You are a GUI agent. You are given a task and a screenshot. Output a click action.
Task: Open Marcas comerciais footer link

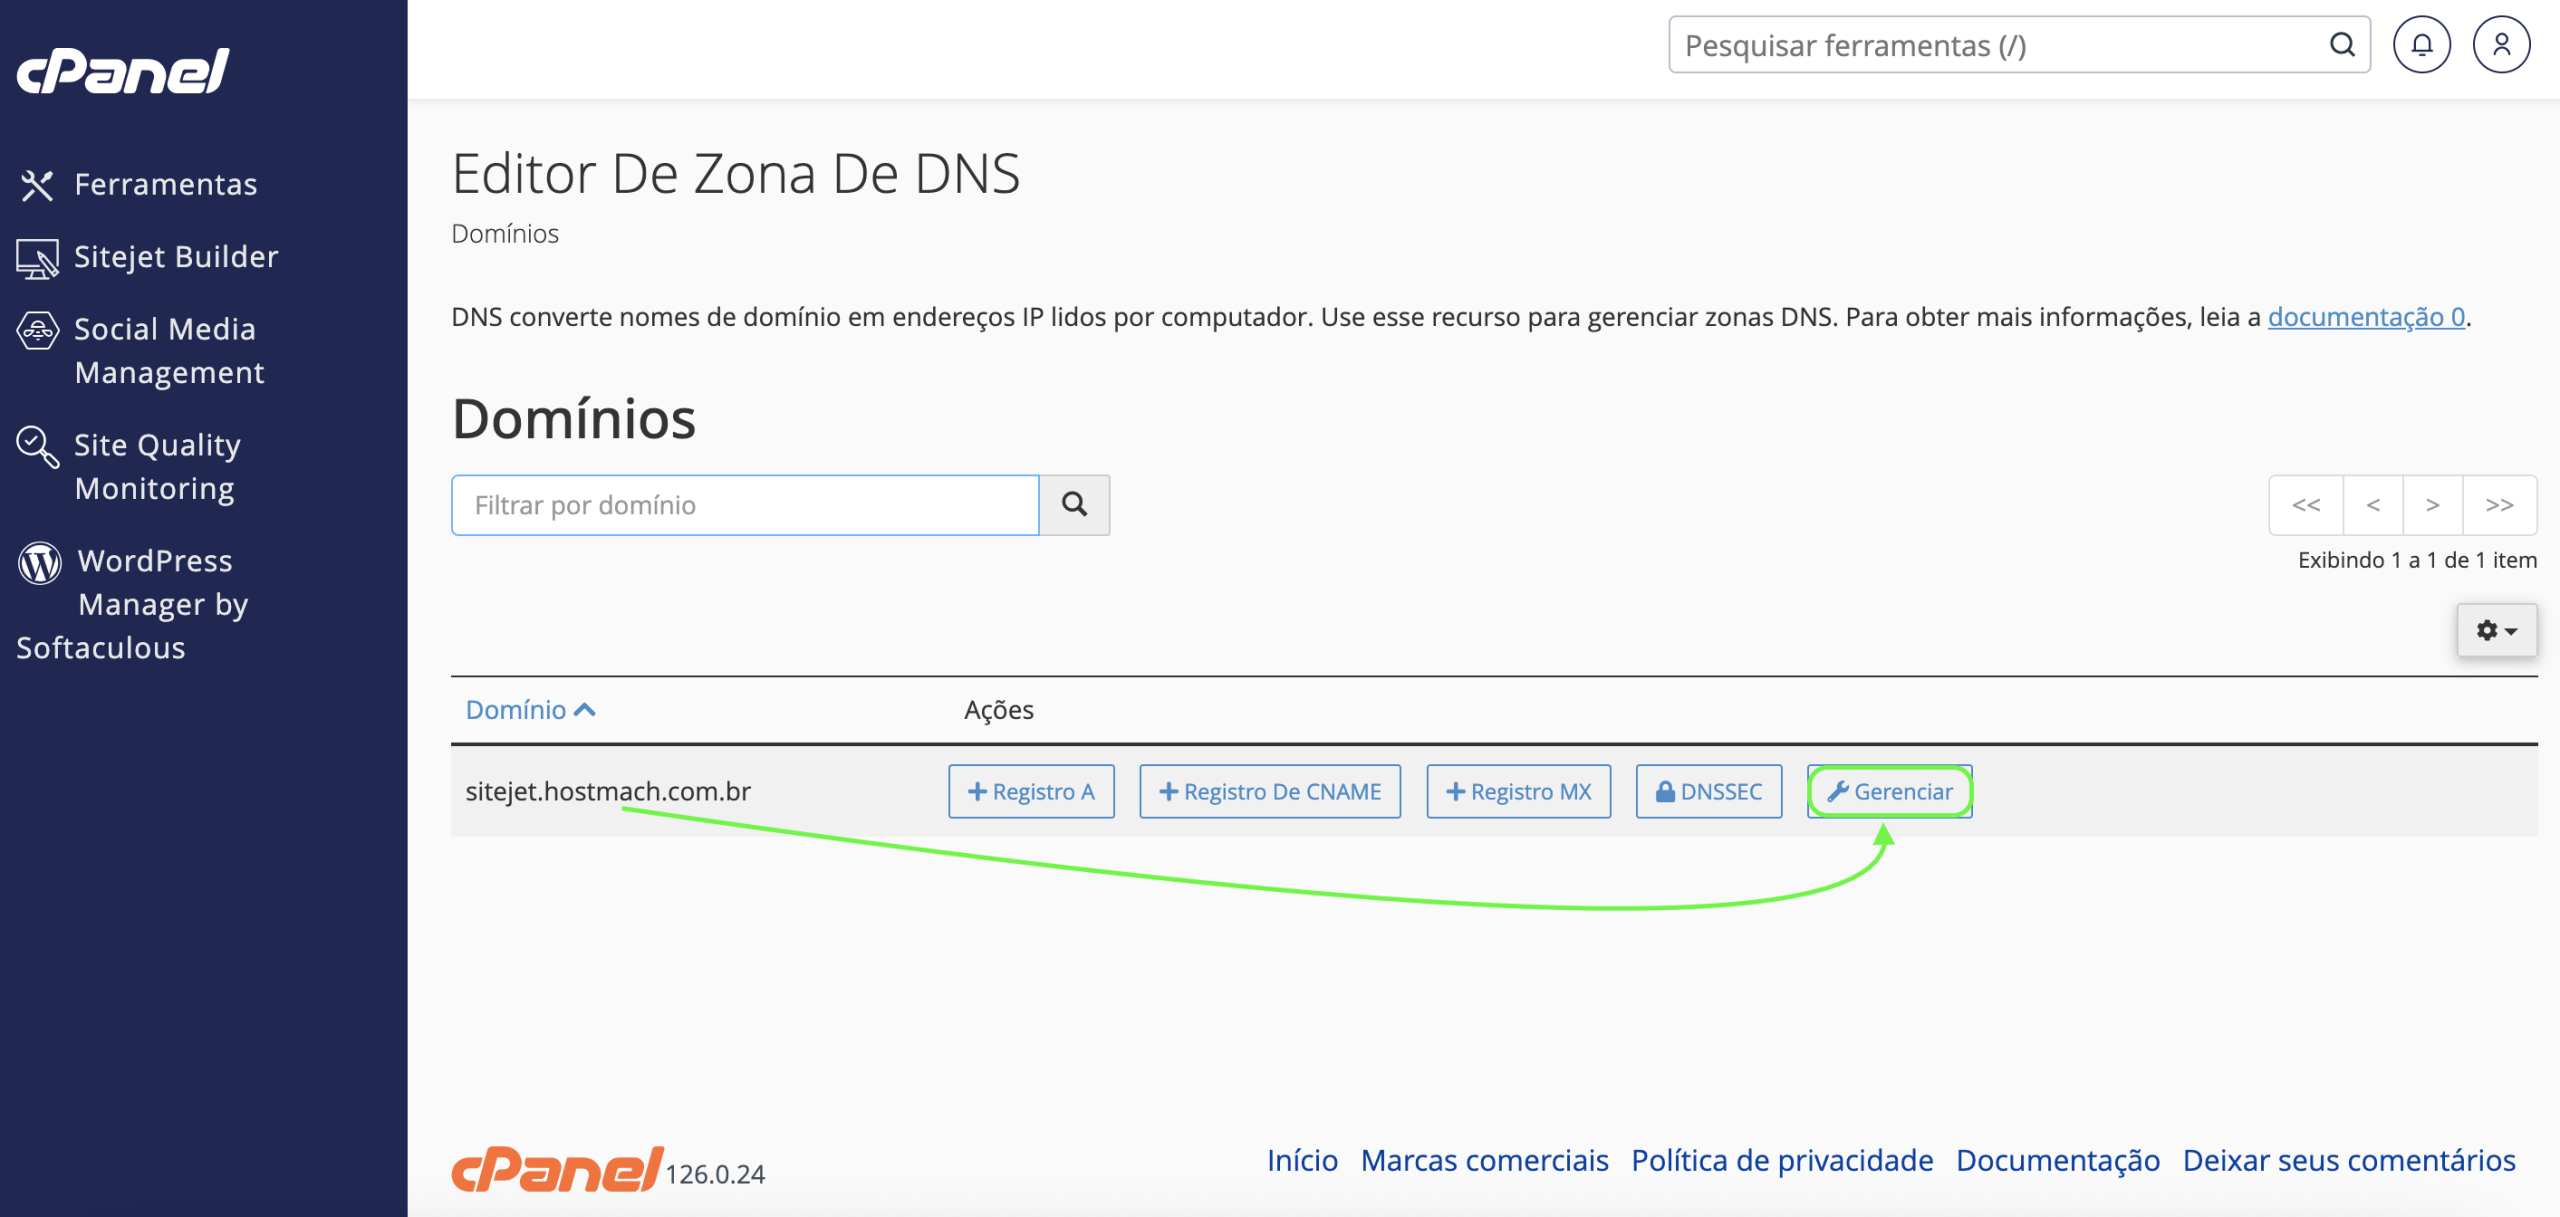coord(1484,1160)
